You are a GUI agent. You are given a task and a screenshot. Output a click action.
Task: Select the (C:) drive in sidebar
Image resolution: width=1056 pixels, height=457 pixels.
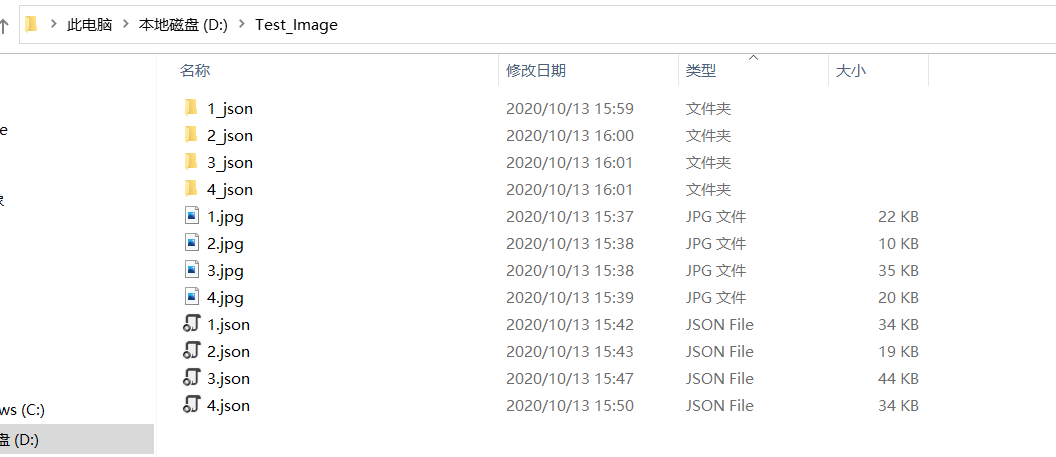pos(22,409)
